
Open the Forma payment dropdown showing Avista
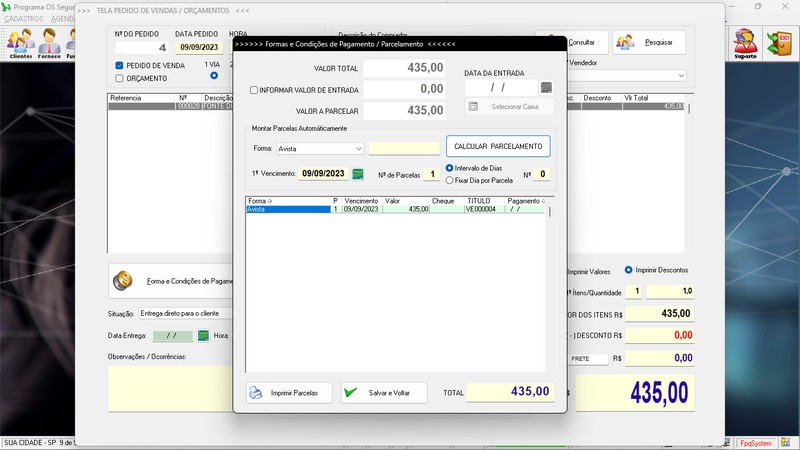point(320,148)
